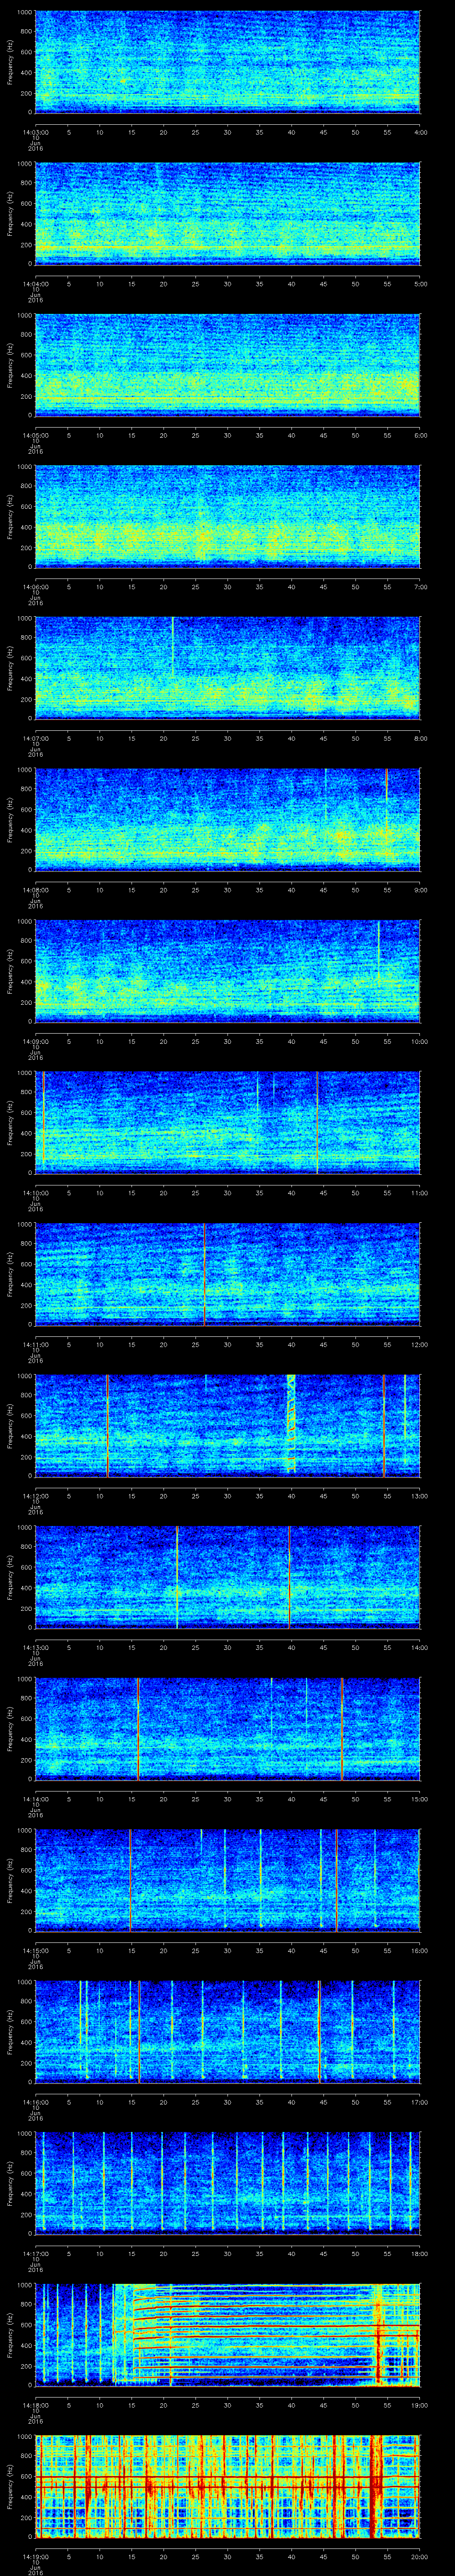Open the 14:03 spectrogram panel

227,62
